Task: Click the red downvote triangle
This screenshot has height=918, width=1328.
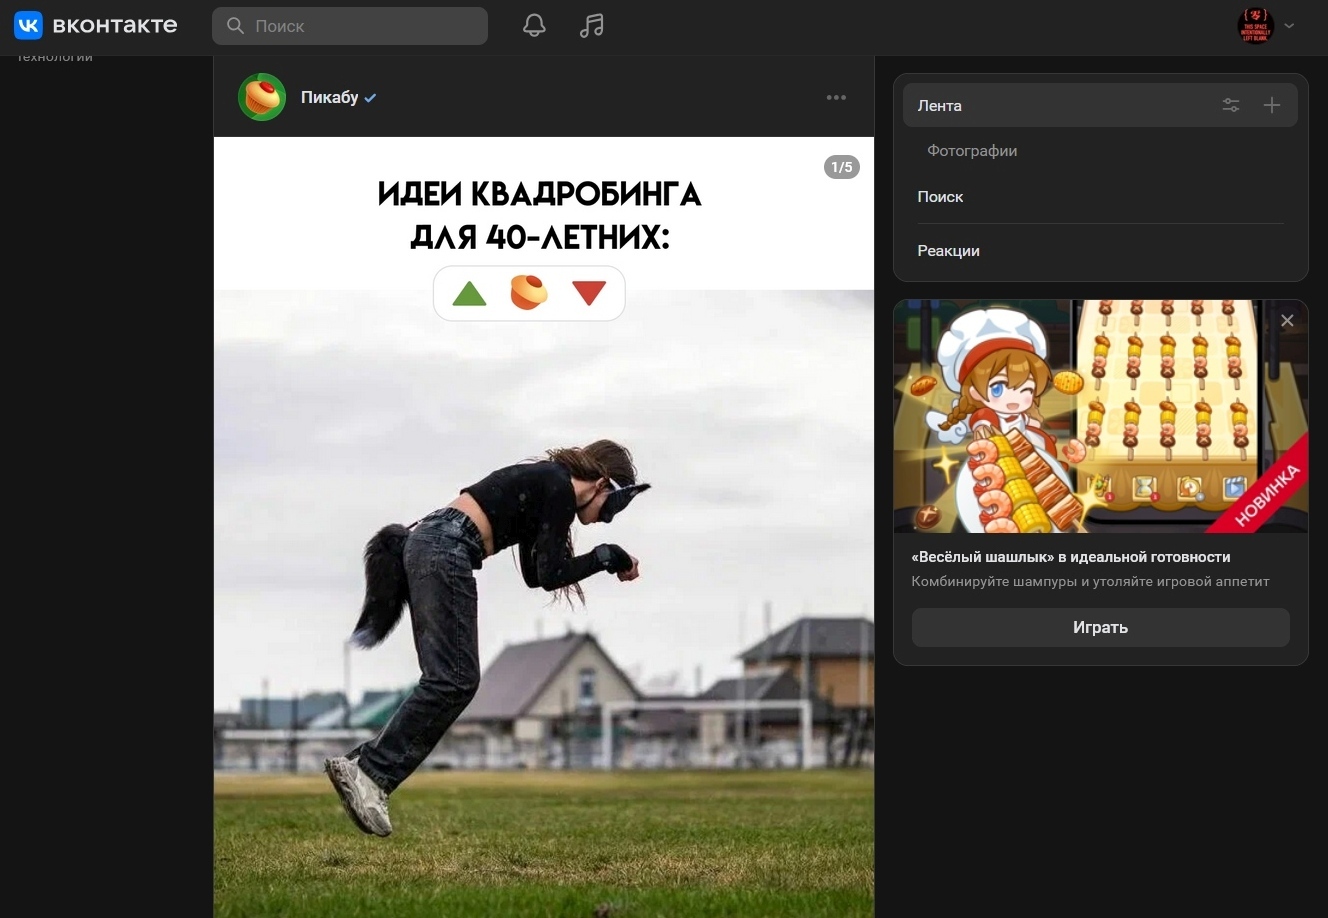Action: [x=589, y=293]
